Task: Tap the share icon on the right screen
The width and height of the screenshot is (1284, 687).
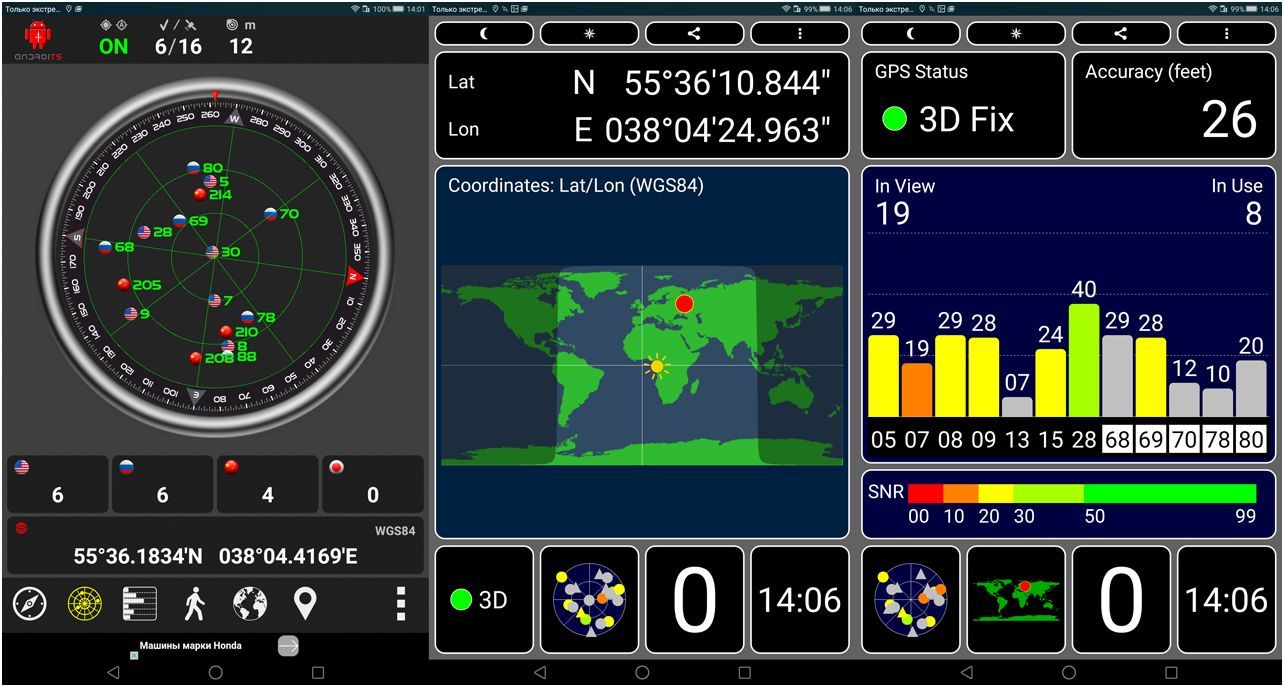Action: pyautogui.click(x=1121, y=33)
